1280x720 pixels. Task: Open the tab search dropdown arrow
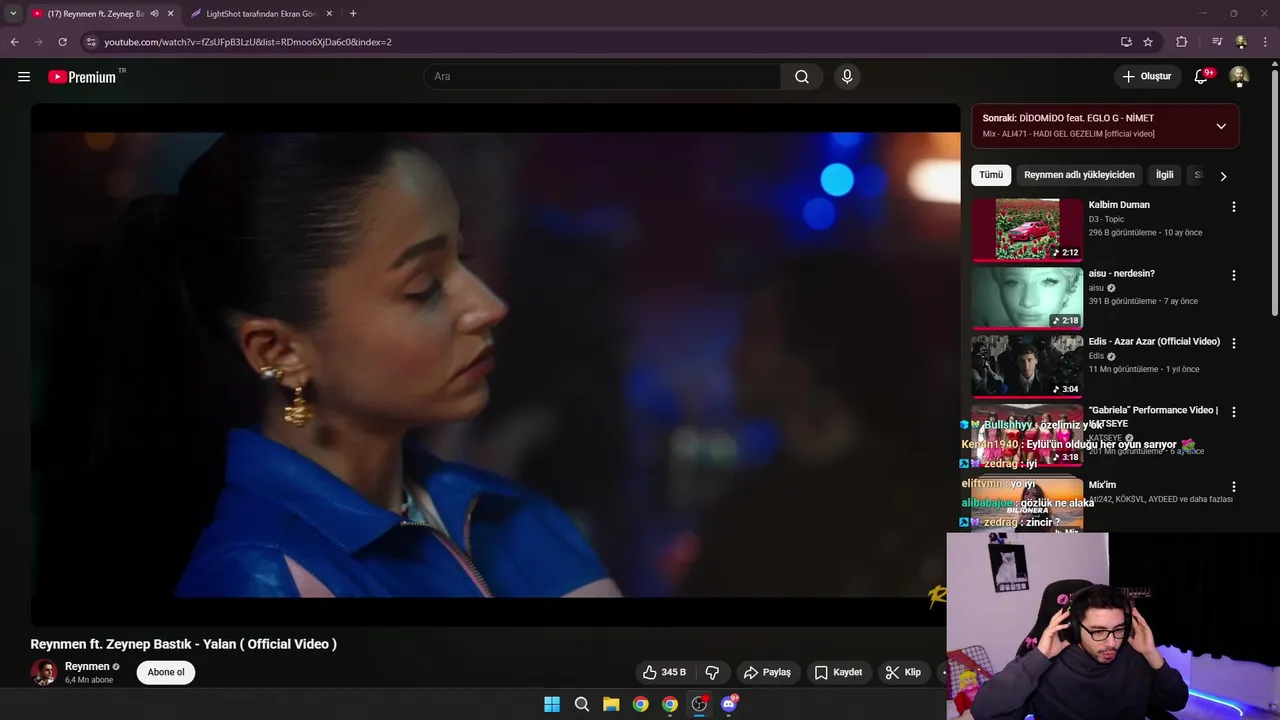pyautogui.click(x=13, y=14)
